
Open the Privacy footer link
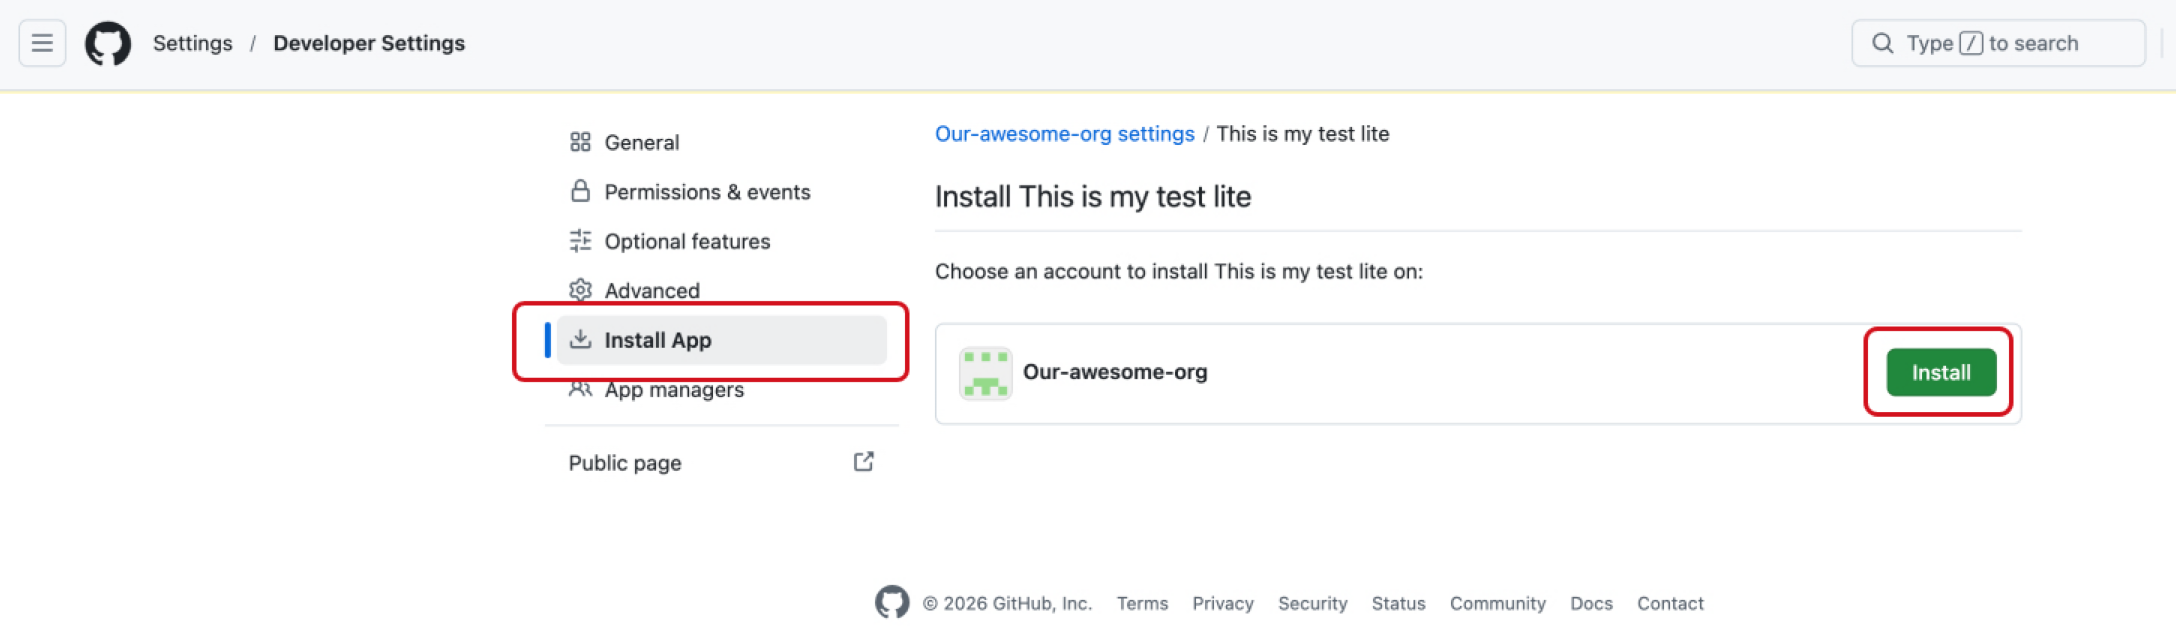click(x=1222, y=603)
